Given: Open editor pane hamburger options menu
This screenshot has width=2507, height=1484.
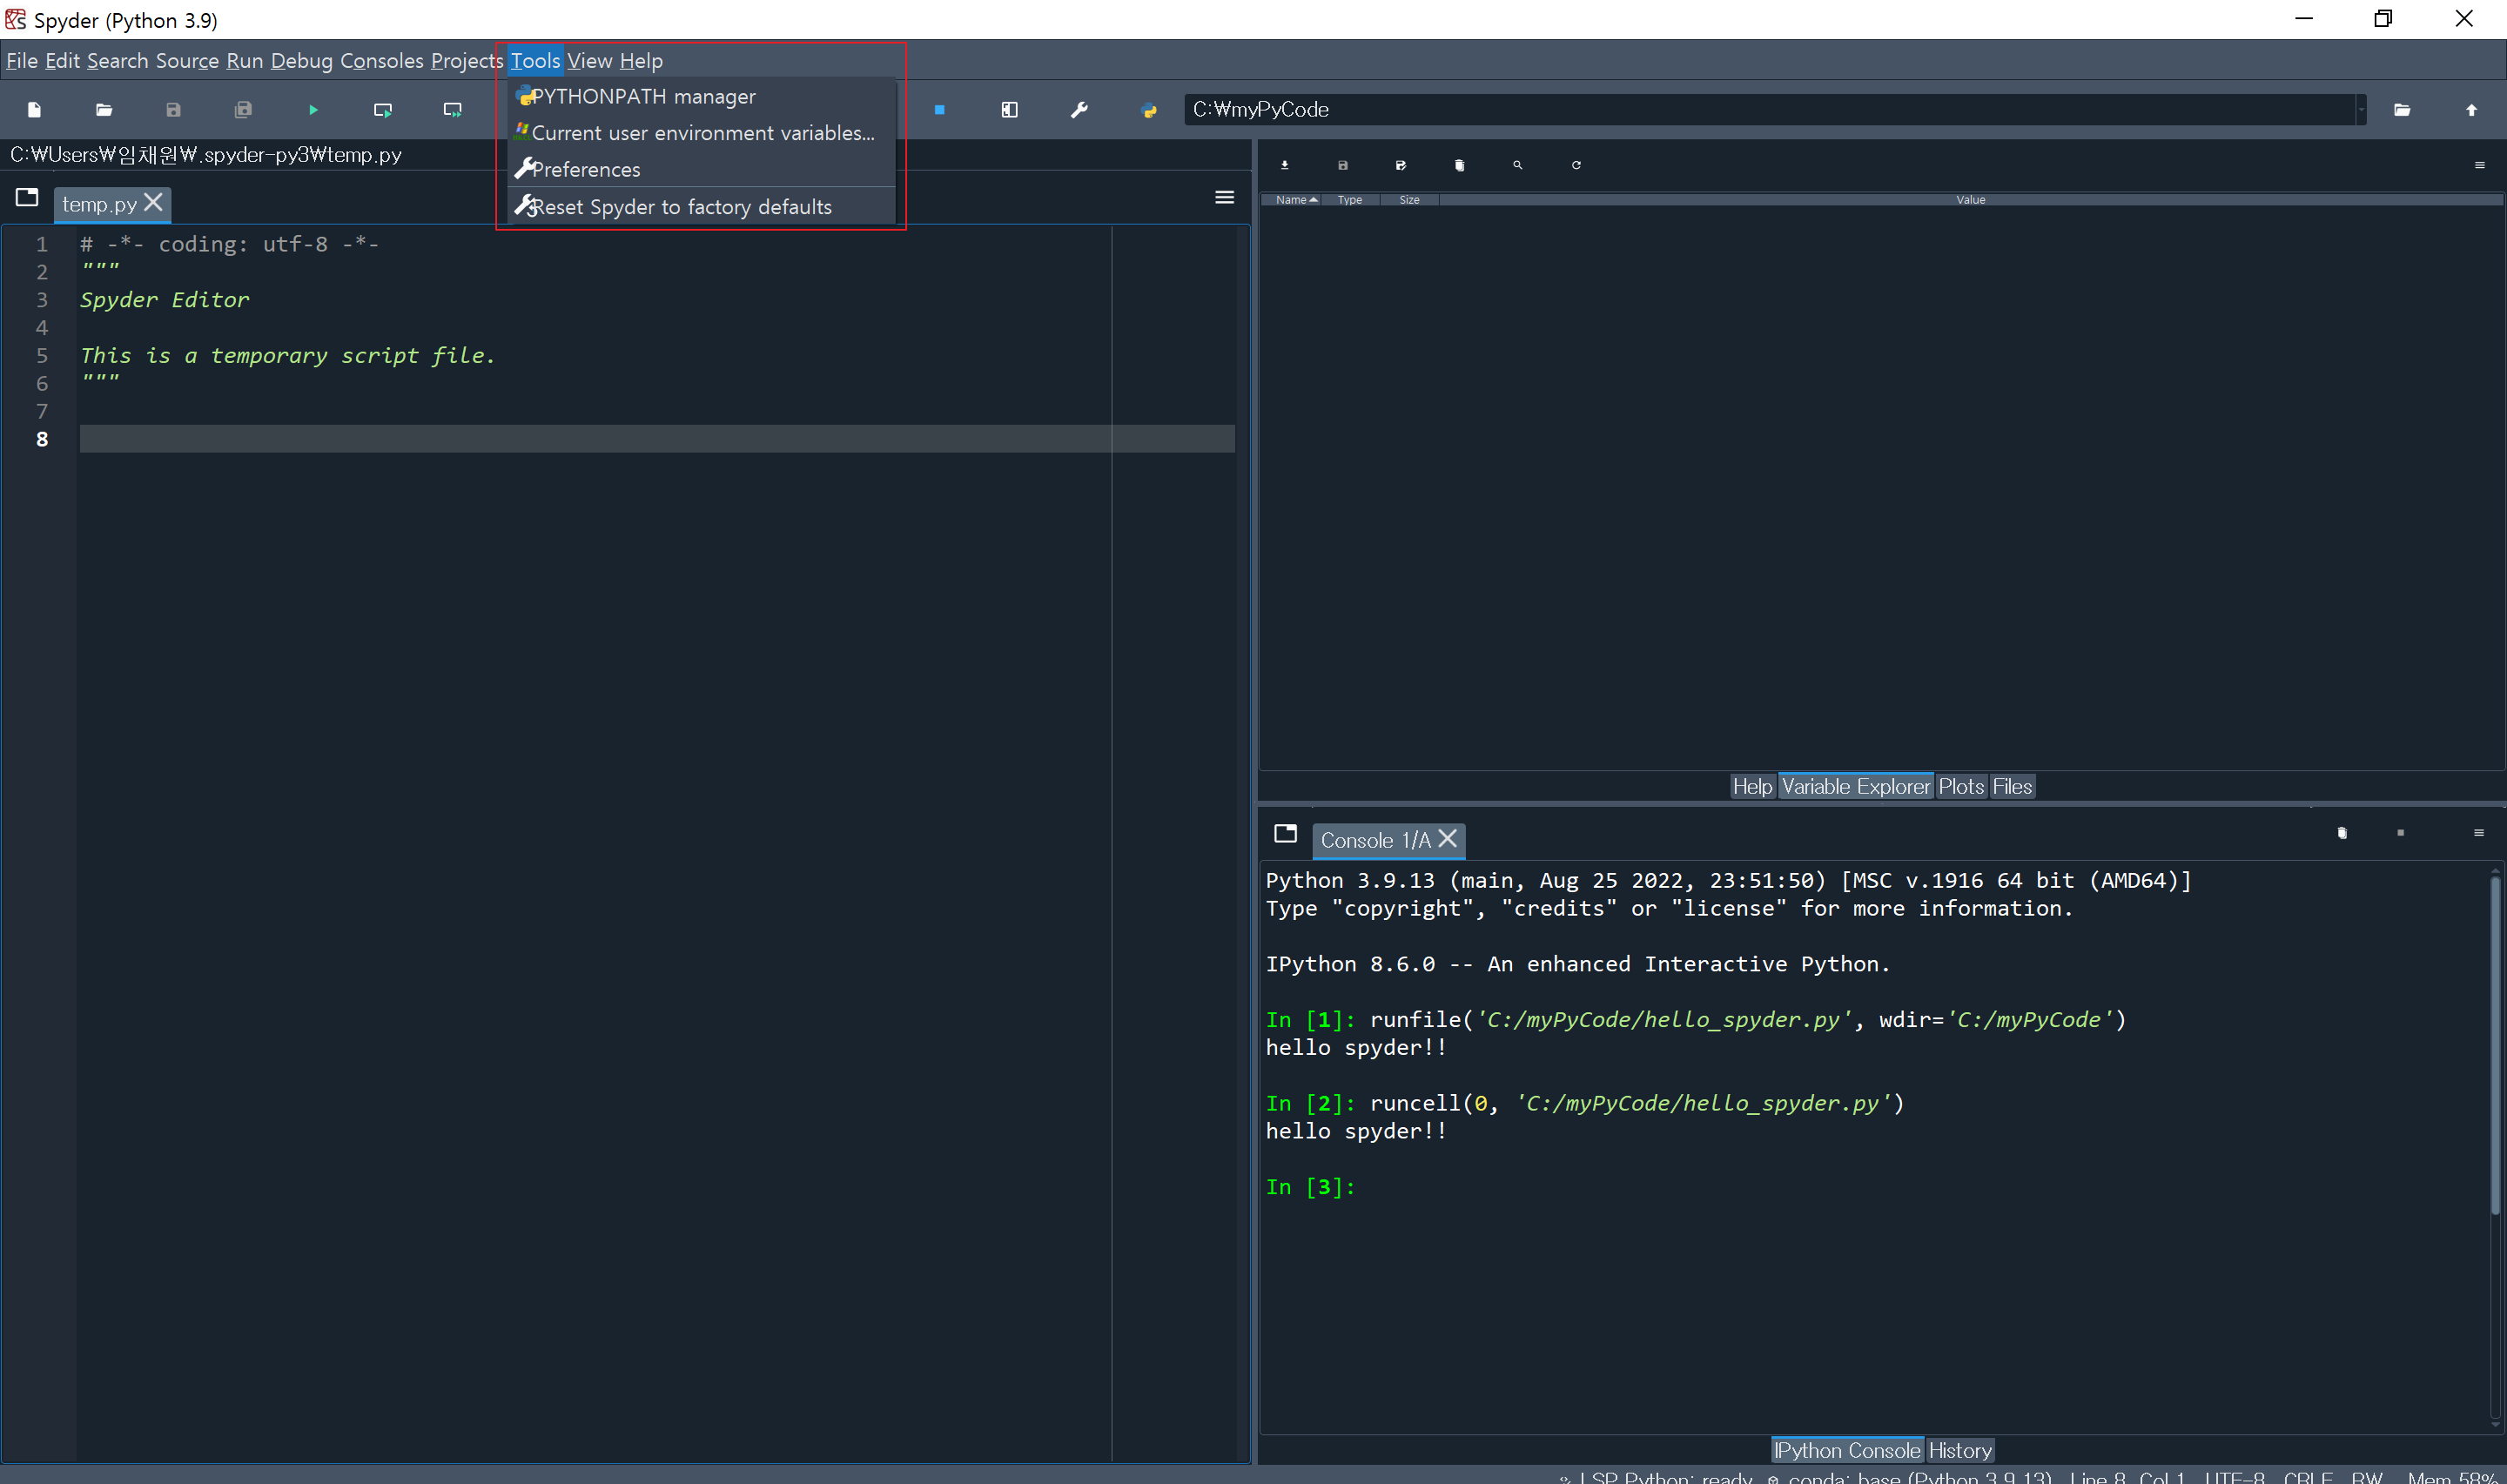Looking at the screenshot, I should pyautogui.click(x=1224, y=198).
